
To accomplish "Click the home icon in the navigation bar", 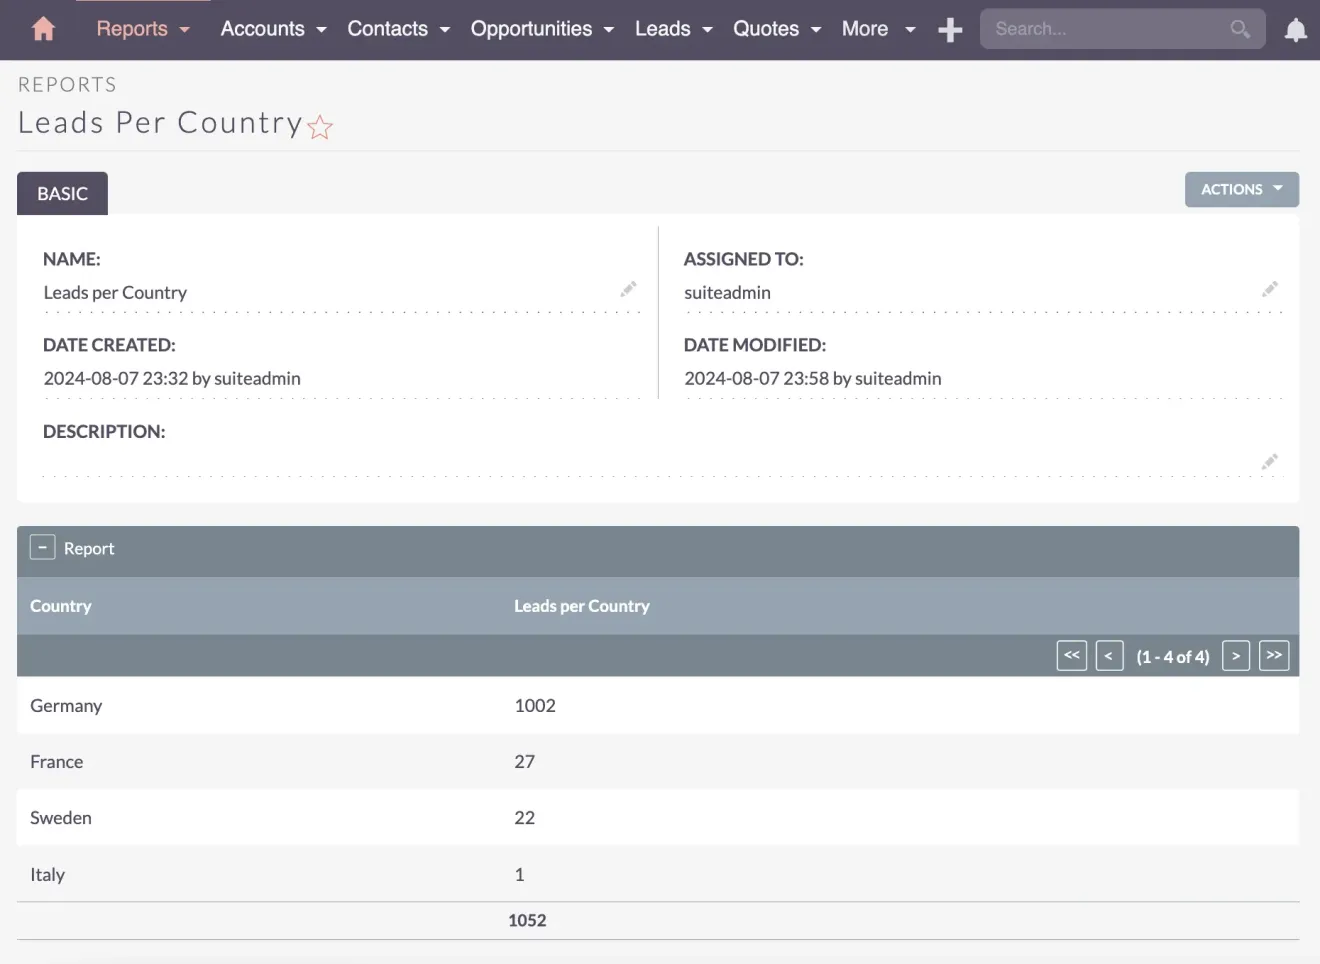I will (43, 29).
